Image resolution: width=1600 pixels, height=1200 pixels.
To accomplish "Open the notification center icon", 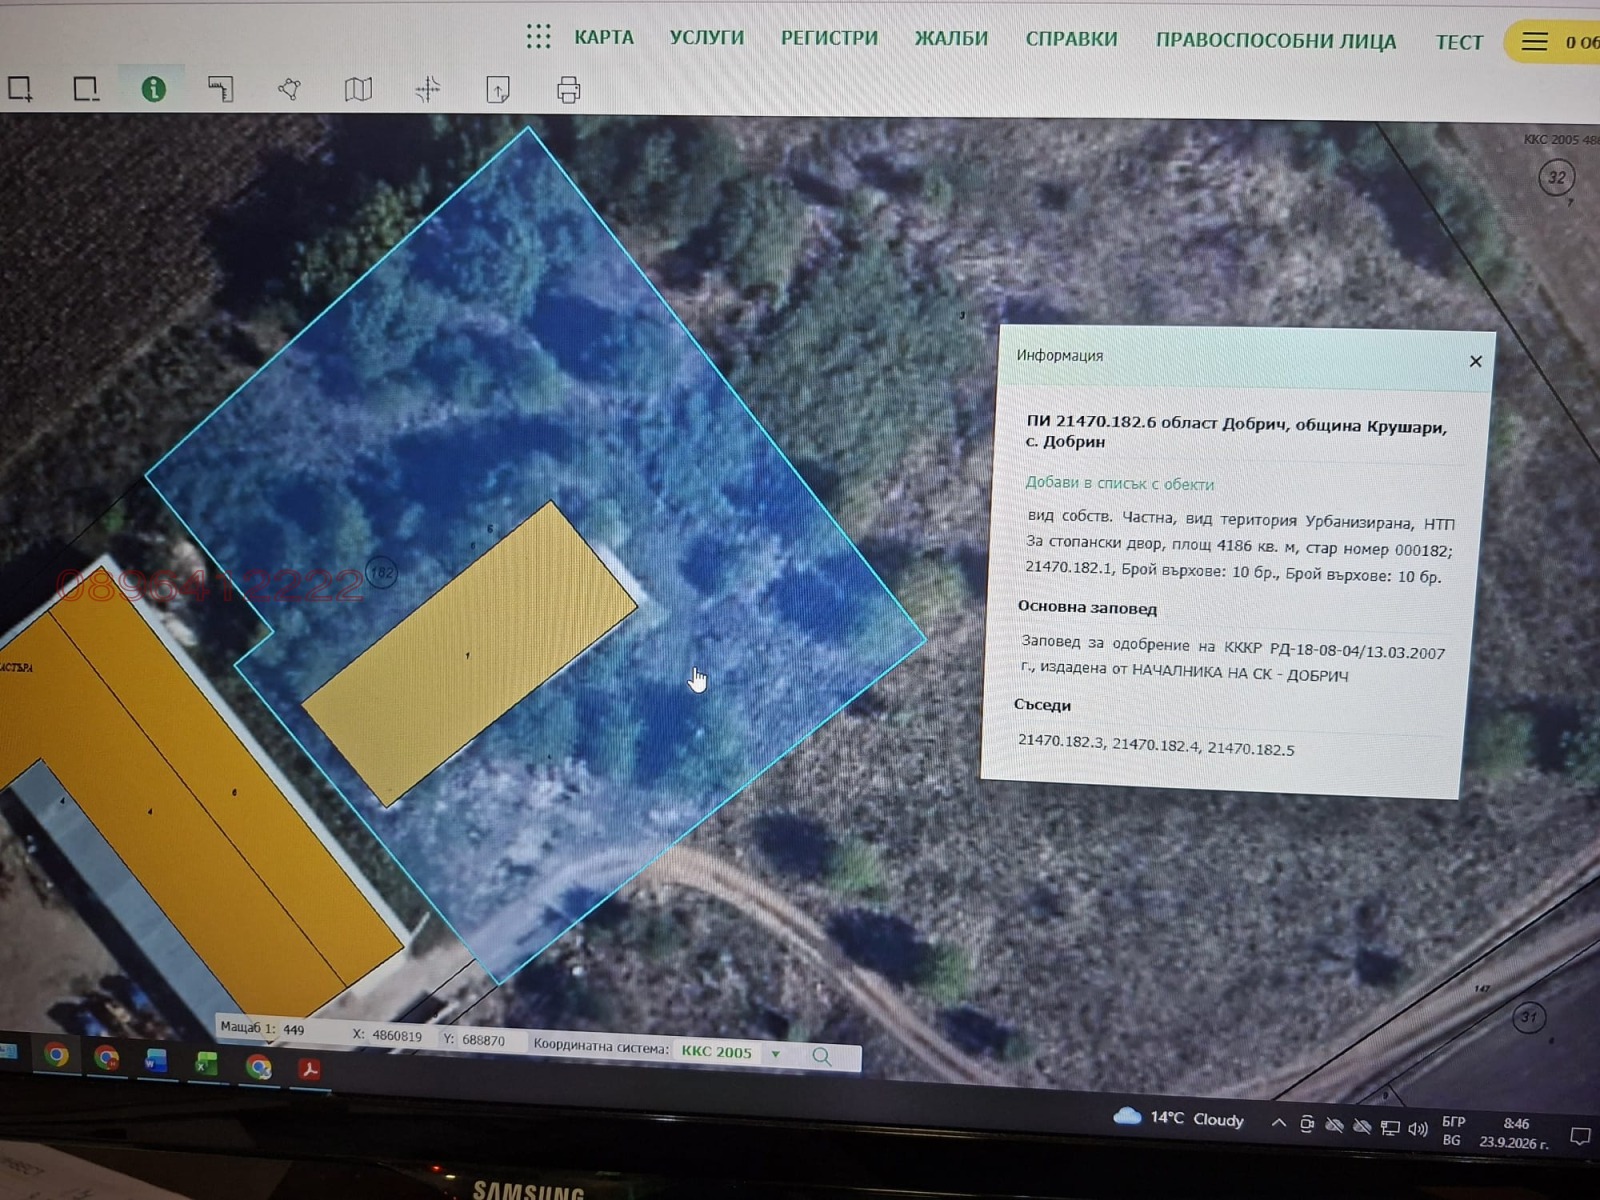I will point(1580,1137).
